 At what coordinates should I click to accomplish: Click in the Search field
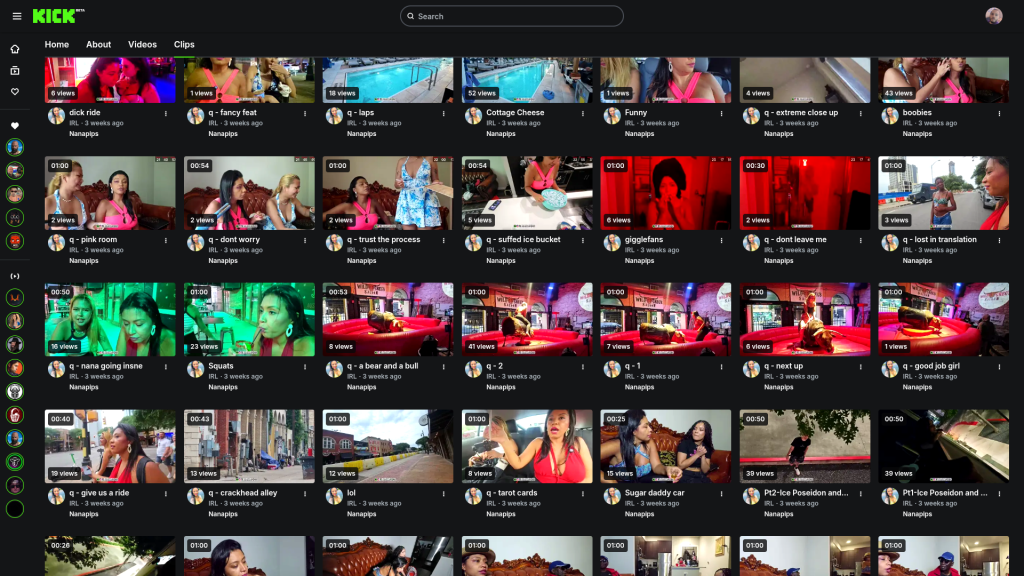pyautogui.click(x=512, y=16)
